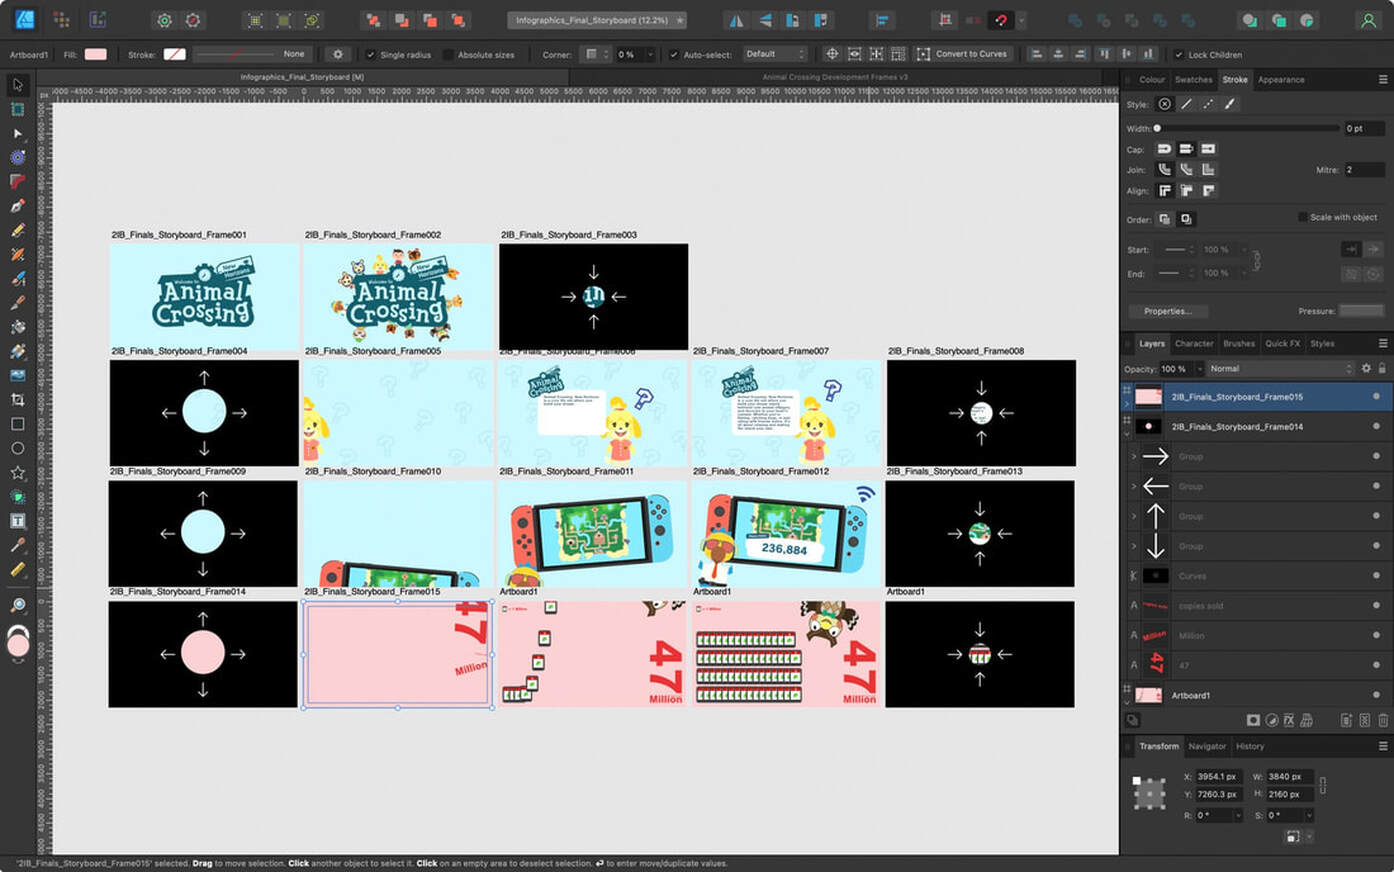Screen dimensions: 1394x872
Task: Click the Flip Vertical icon
Action: point(765,20)
